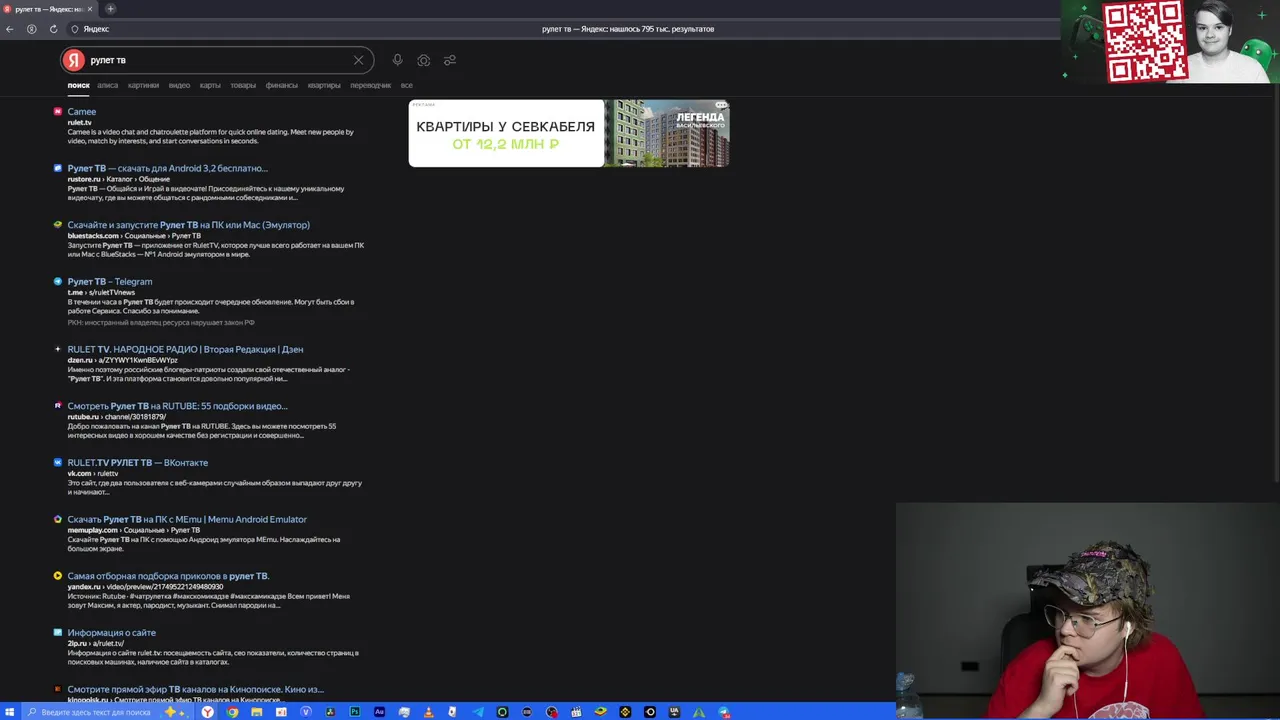The image size is (1280, 720).
Task: Expand the все services list
Action: coord(407,85)
